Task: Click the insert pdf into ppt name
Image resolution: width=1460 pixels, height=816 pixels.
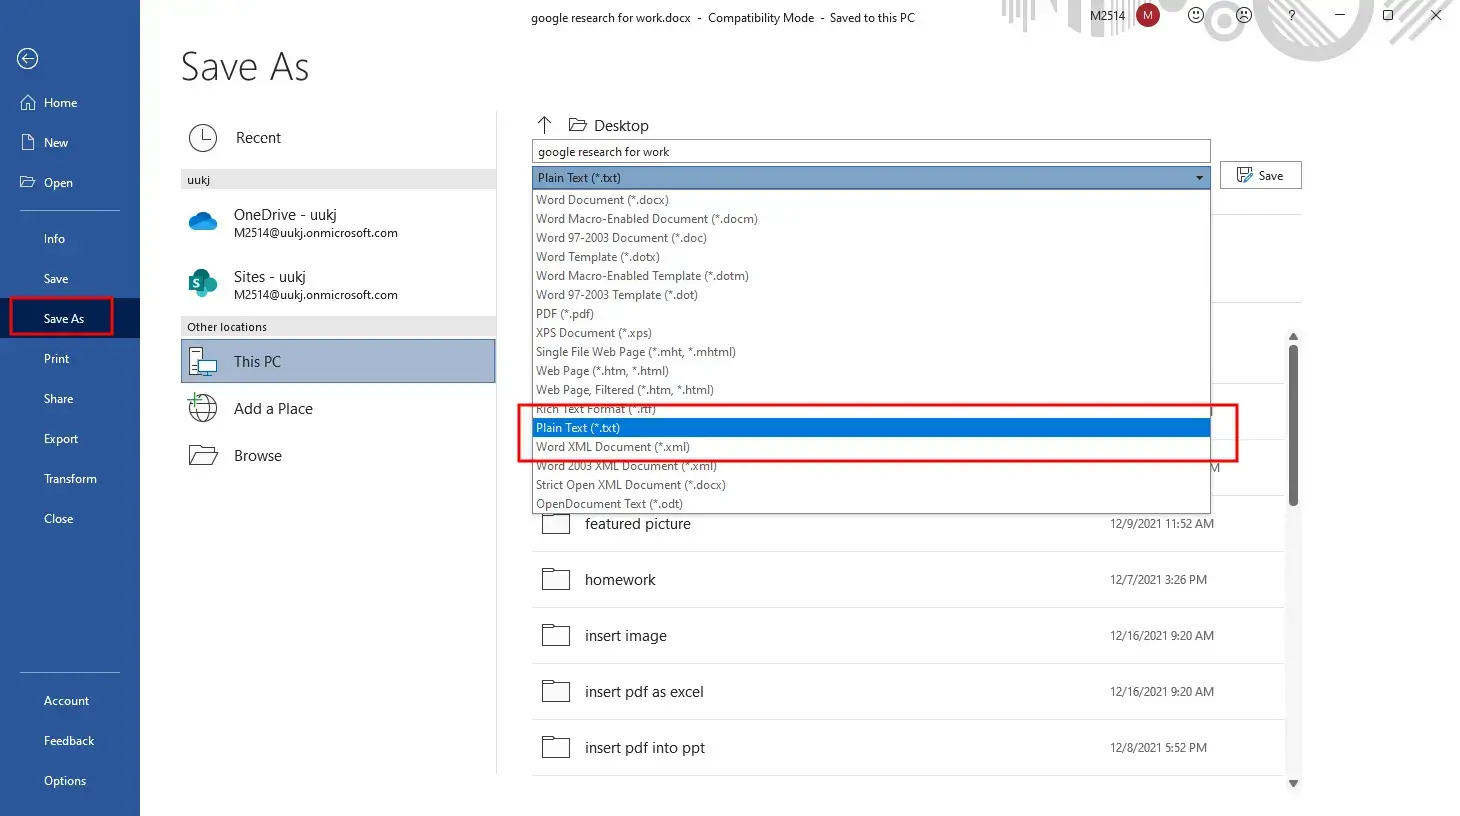Action: tap(645, 748)
